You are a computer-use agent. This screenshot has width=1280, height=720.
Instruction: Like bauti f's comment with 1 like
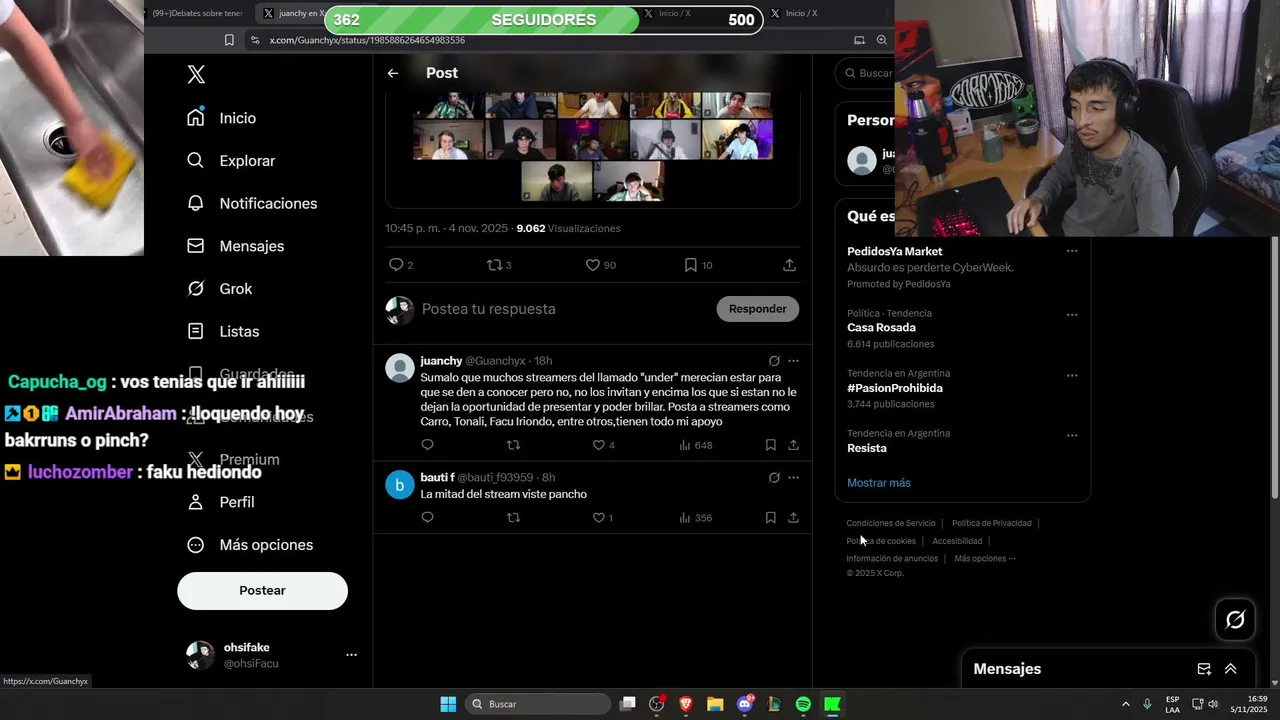[599, 518]
